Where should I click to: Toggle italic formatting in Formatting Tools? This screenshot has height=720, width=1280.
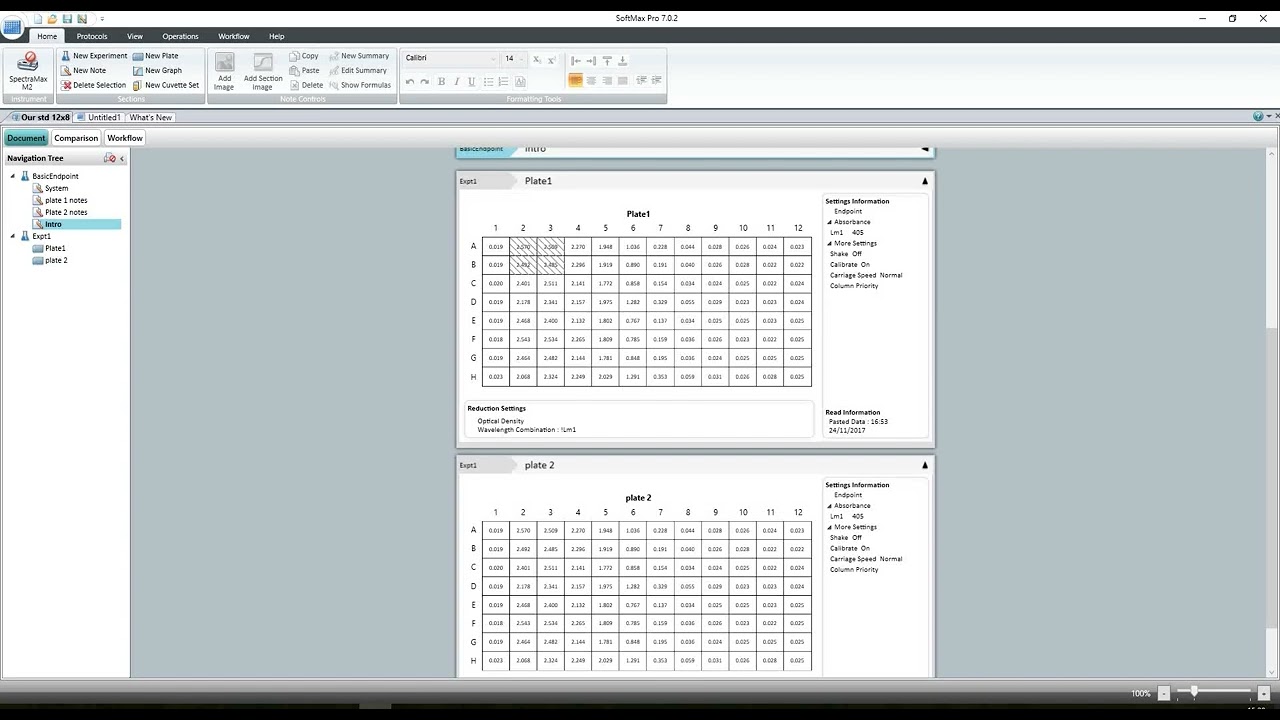[456, 81]
